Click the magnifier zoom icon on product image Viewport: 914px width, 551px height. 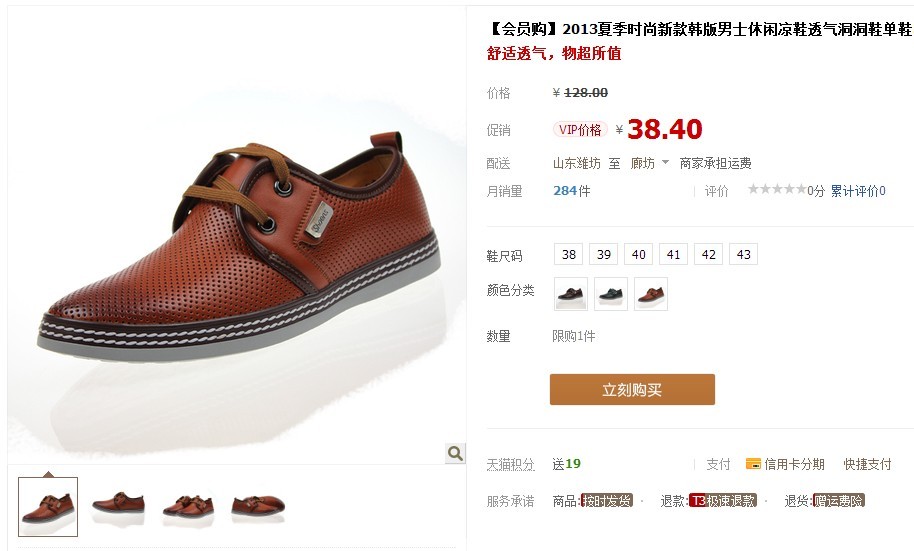455,452
